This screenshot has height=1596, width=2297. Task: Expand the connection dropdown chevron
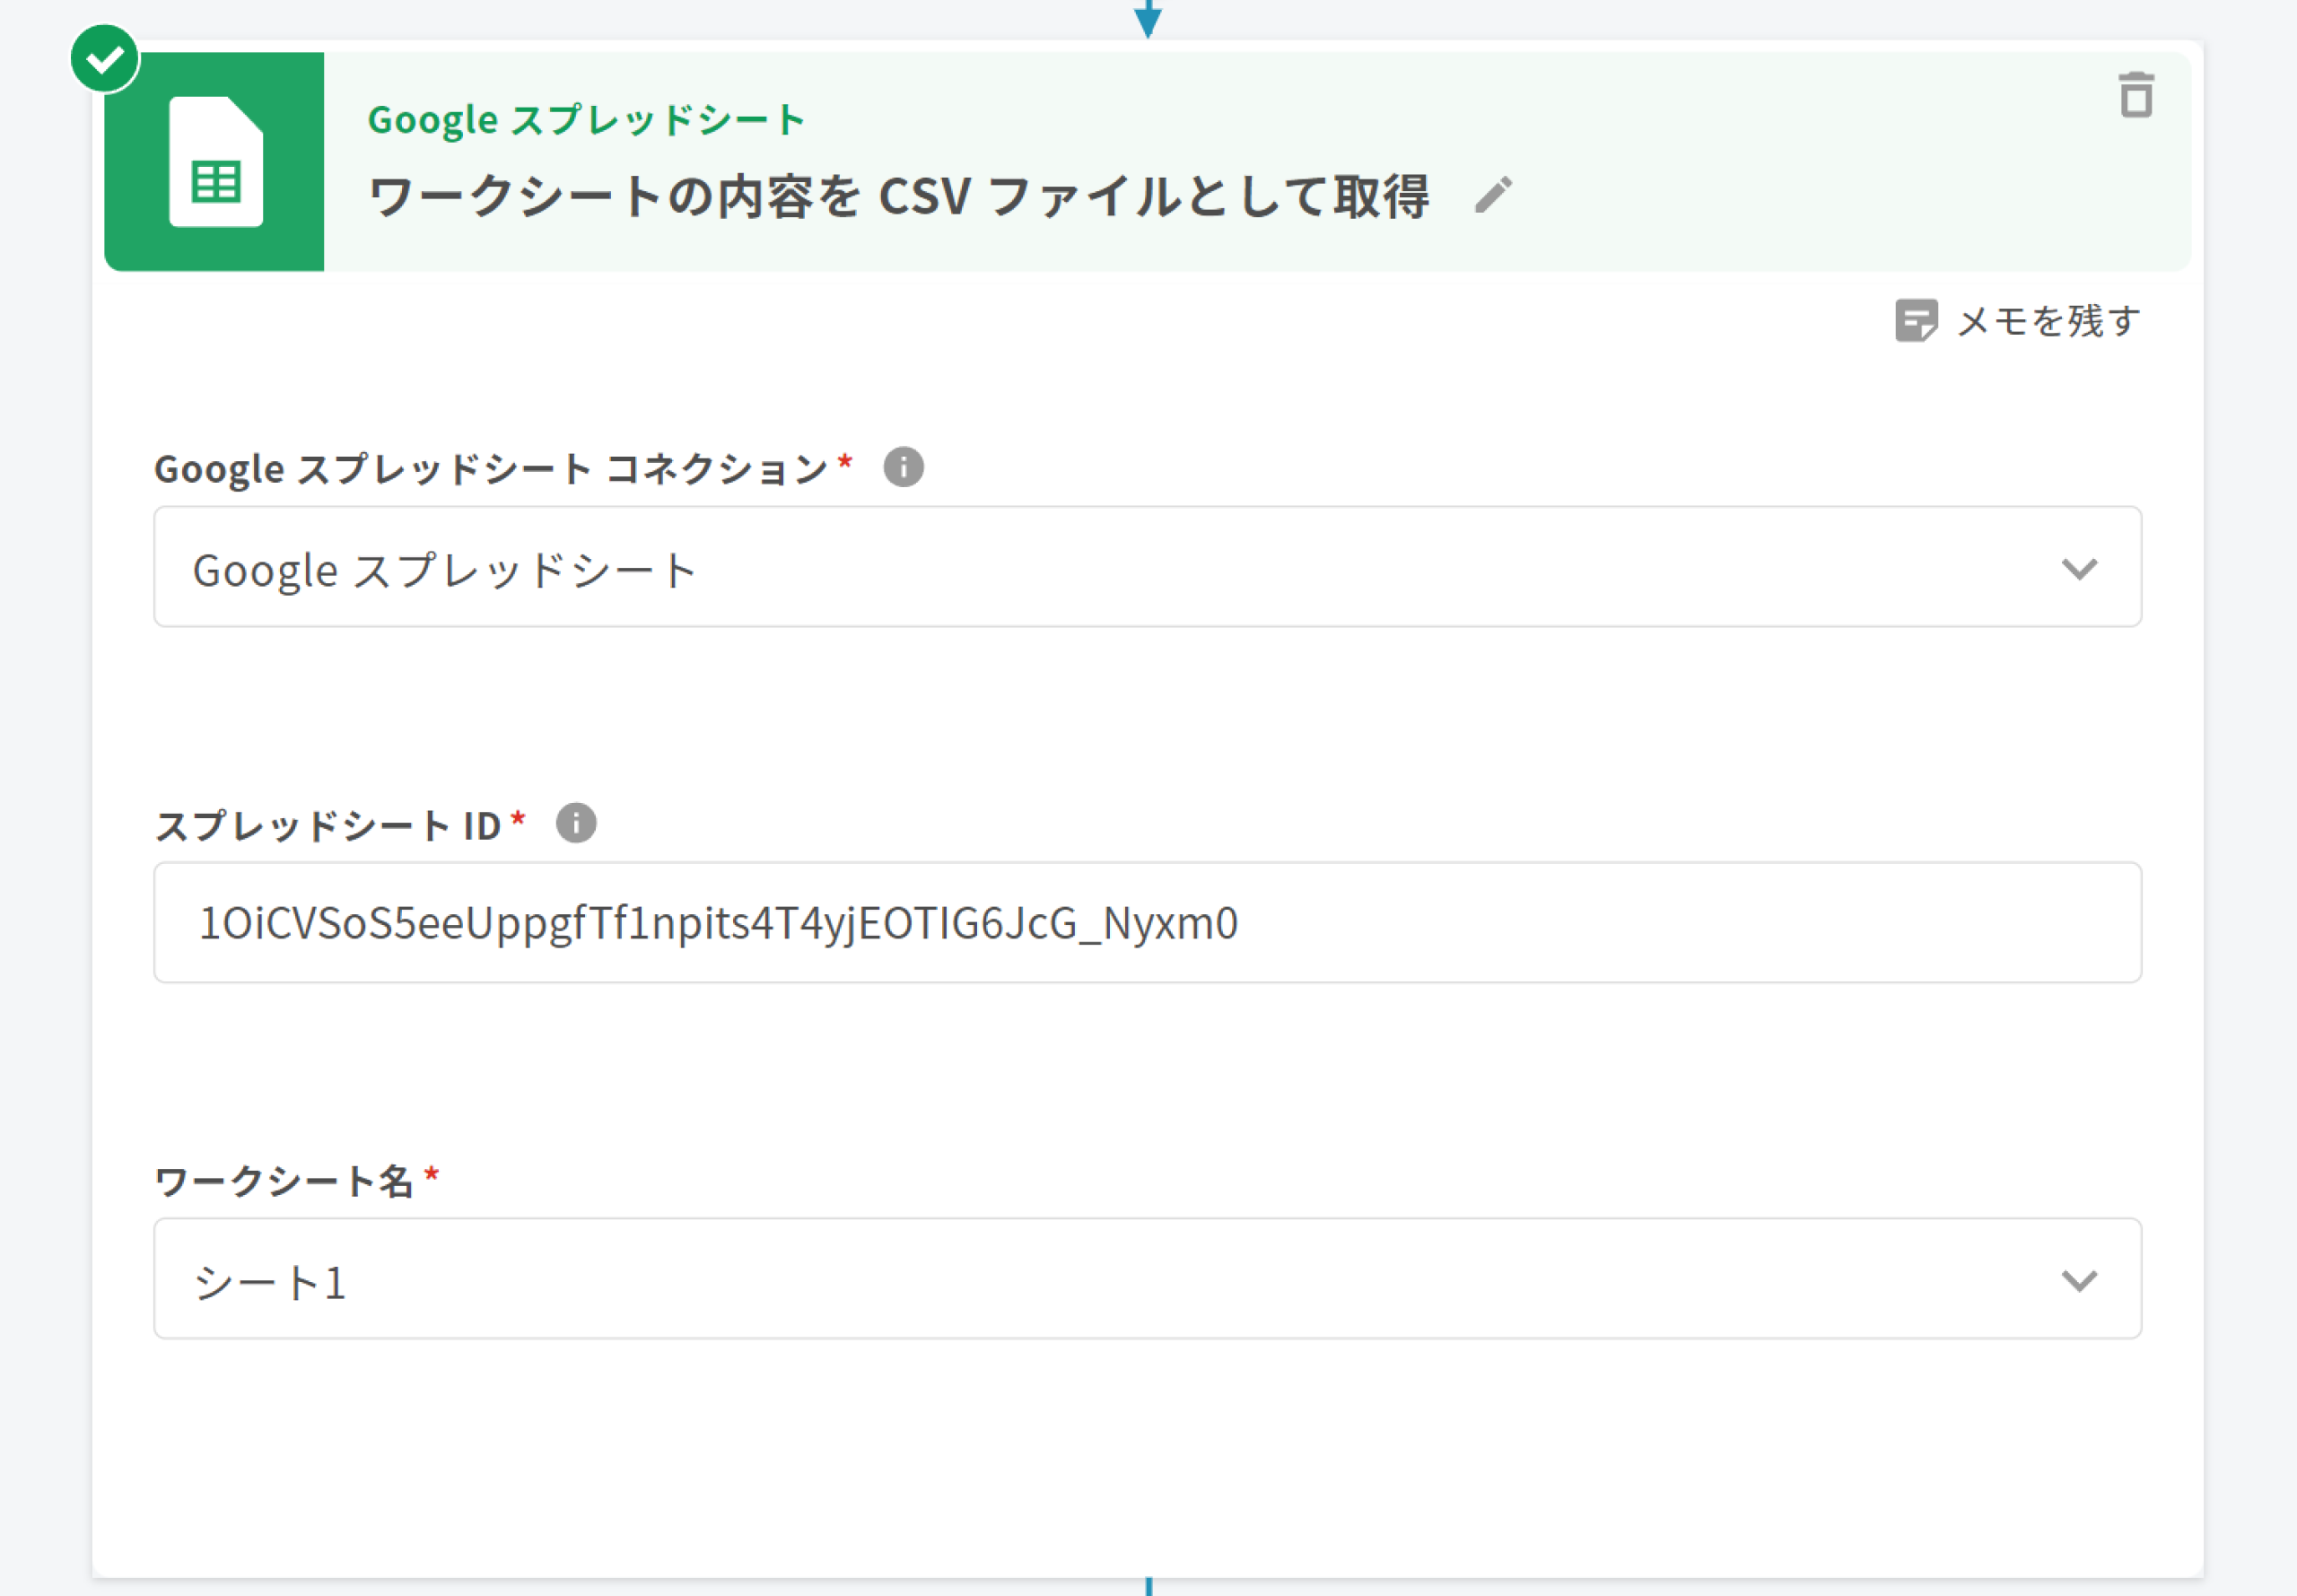click(2078, 569)
